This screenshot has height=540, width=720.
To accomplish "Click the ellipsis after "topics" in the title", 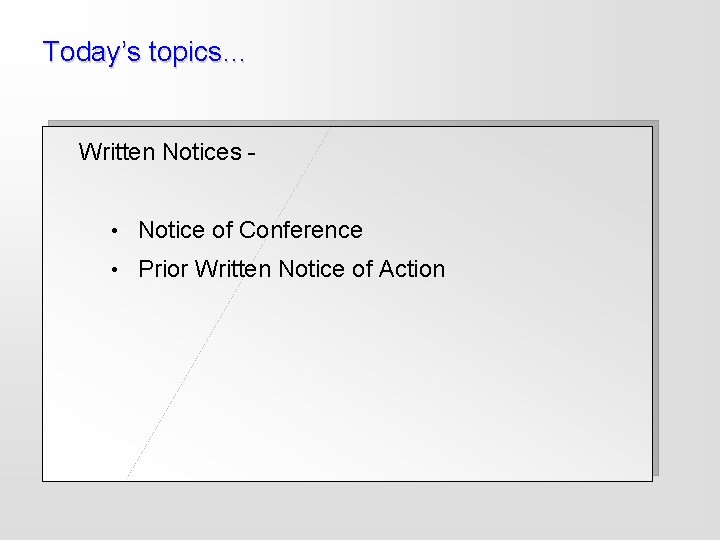I will 234,57.
